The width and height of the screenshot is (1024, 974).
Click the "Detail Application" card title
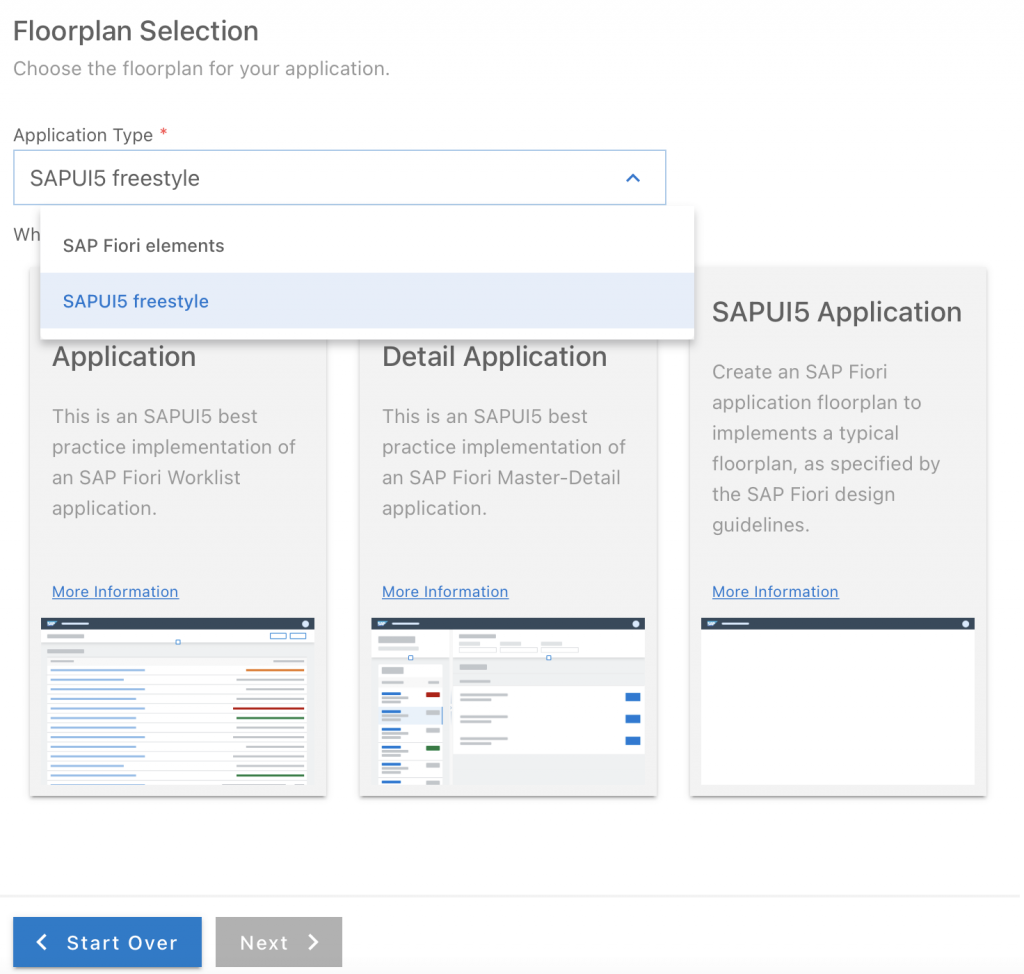(494, 357)
